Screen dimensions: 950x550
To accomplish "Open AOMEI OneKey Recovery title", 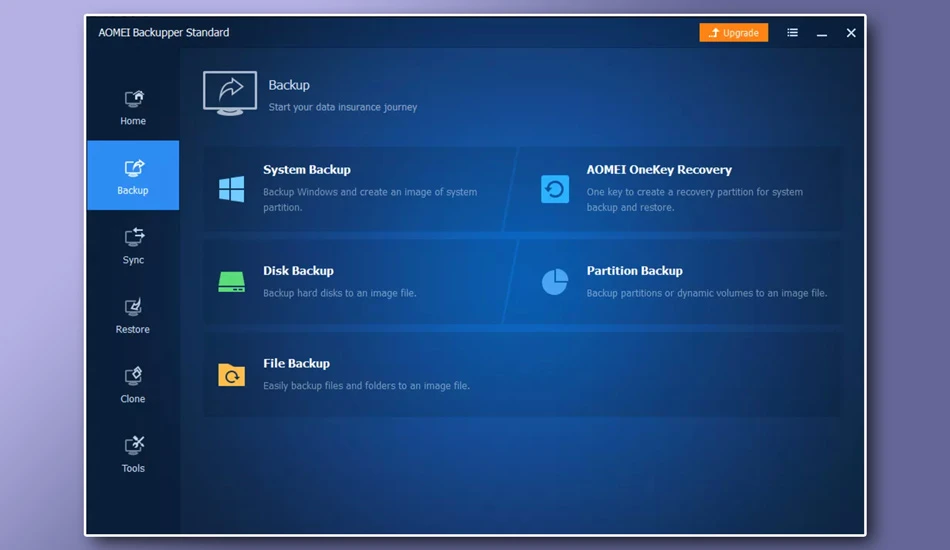I will click(x=659, y=170).
